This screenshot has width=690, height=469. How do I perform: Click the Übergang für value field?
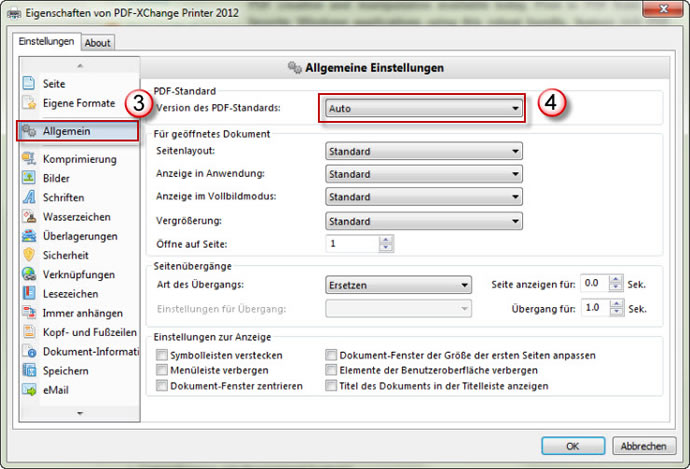point(595,307)
